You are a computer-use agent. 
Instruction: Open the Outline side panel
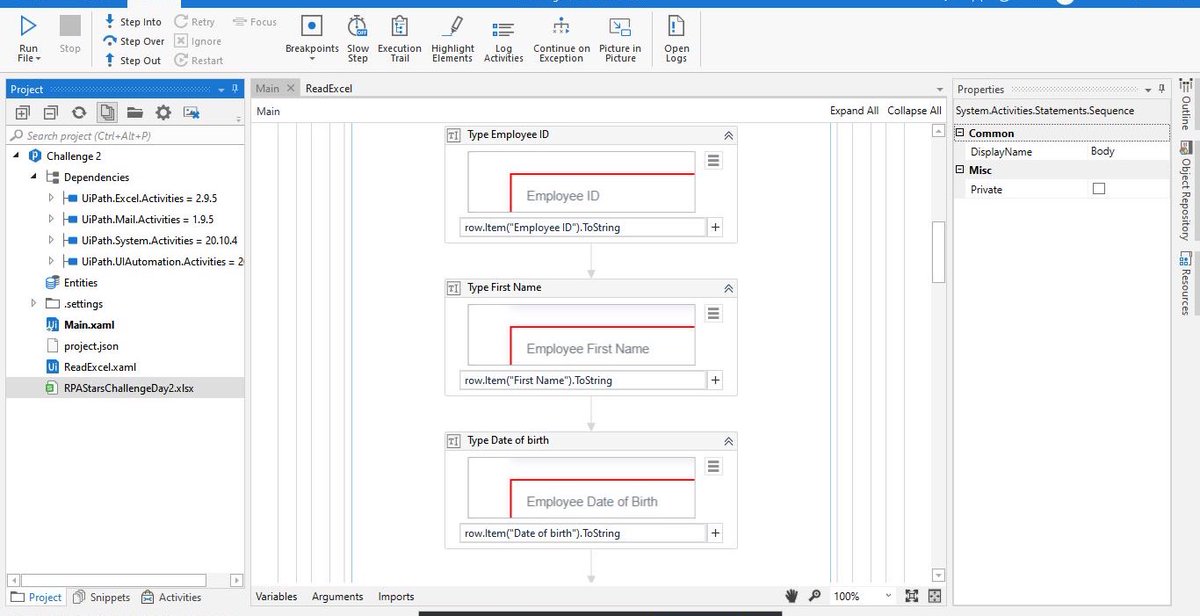tap(1185, 104)
